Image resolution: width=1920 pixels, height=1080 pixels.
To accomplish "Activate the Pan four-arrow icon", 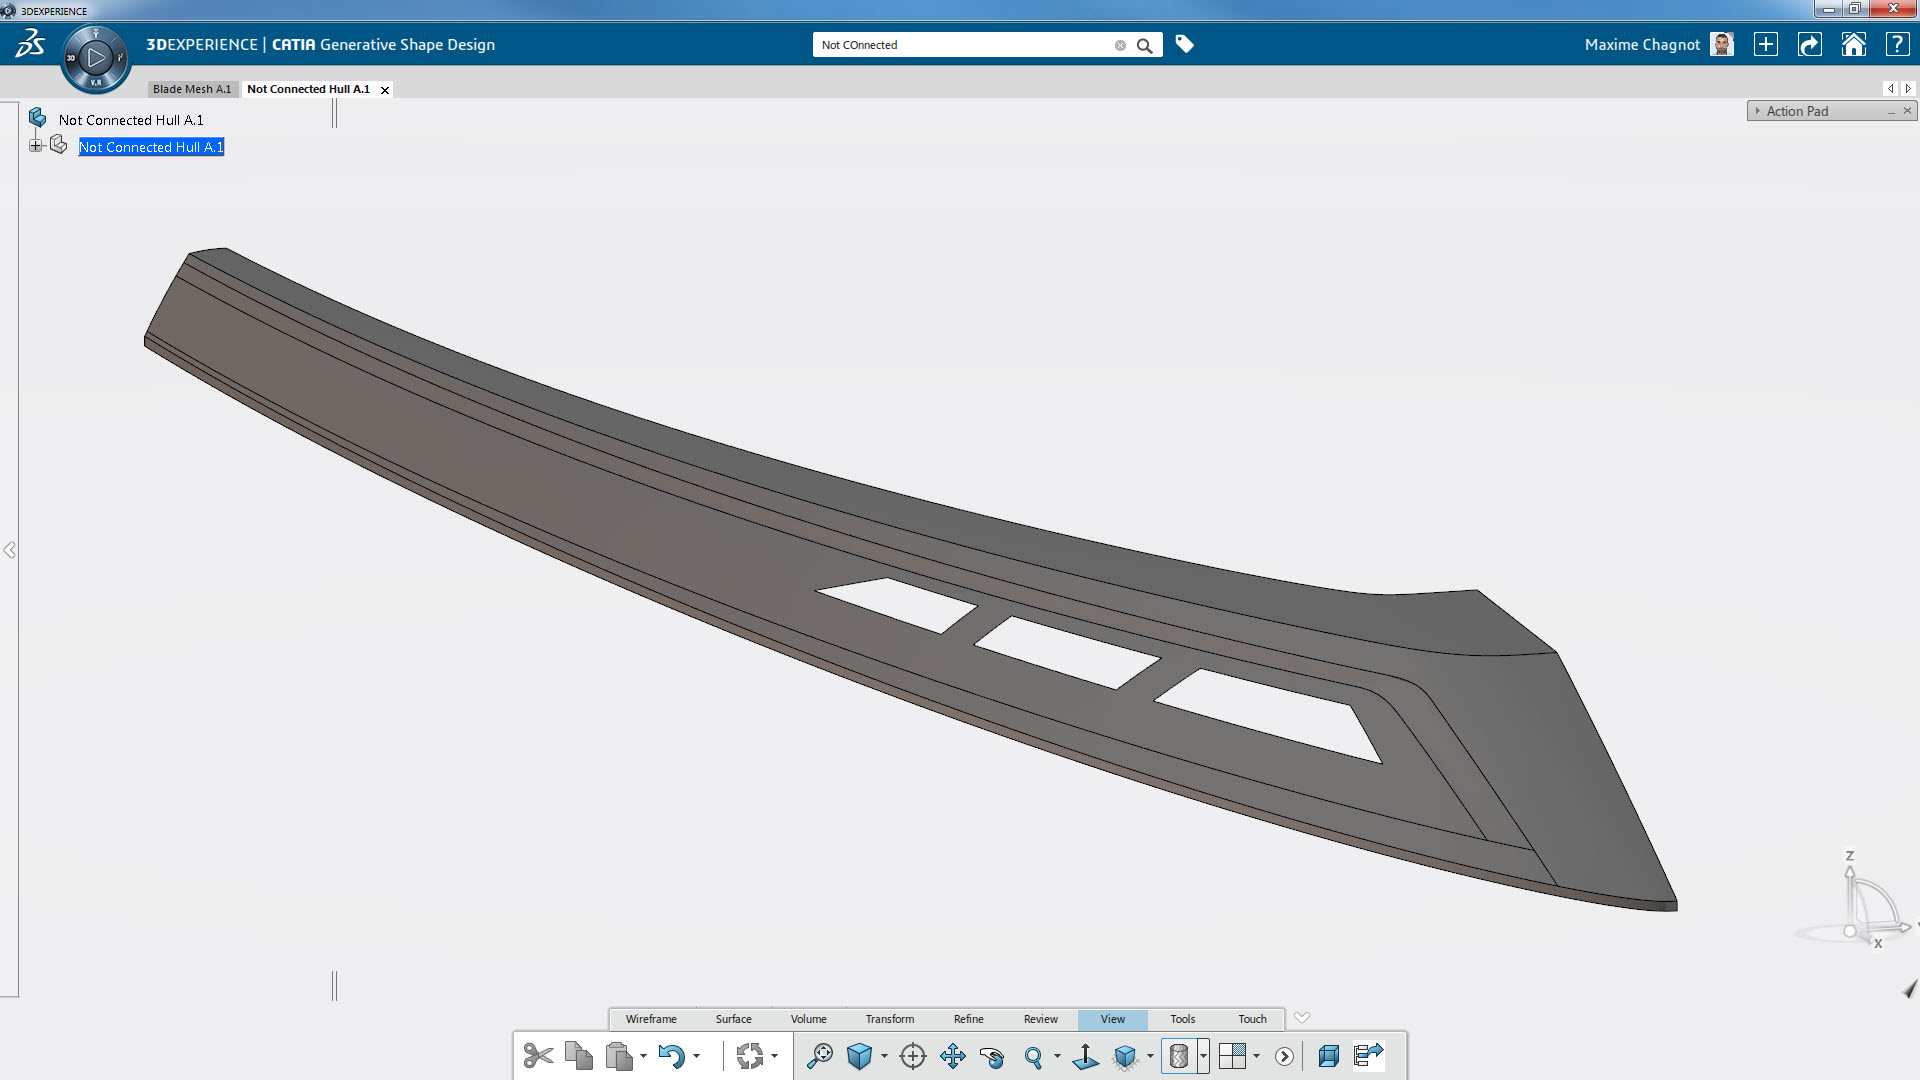I will [x=953, y=1056].
